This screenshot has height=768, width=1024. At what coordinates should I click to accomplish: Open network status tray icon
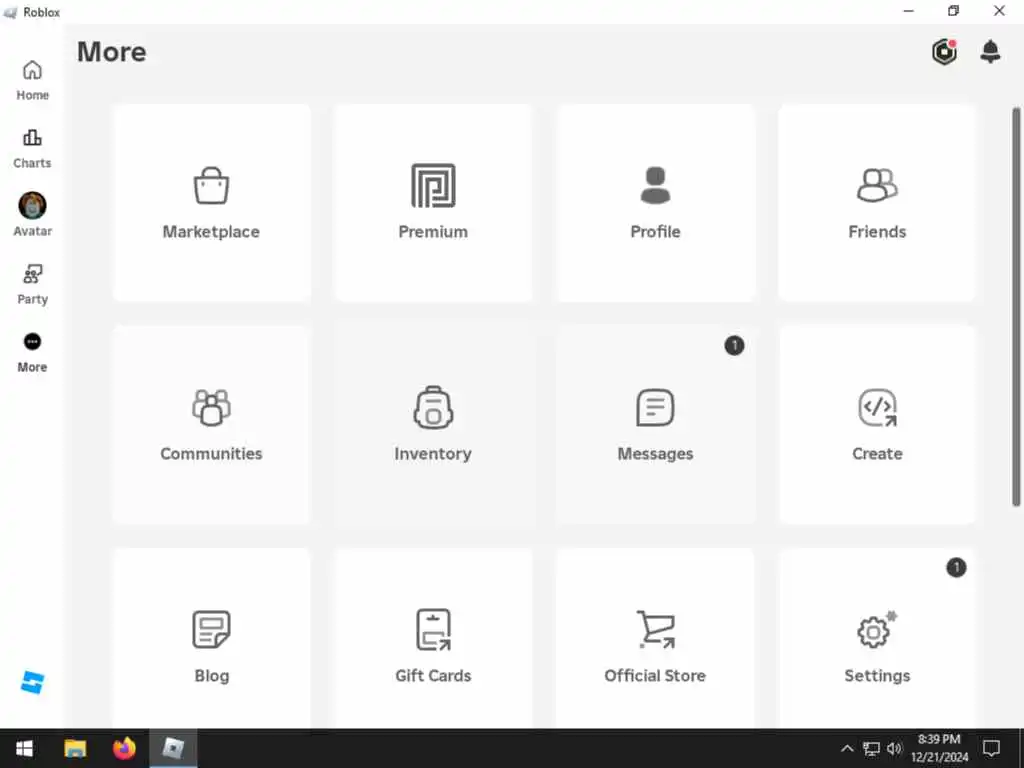[x=871, y=748]
